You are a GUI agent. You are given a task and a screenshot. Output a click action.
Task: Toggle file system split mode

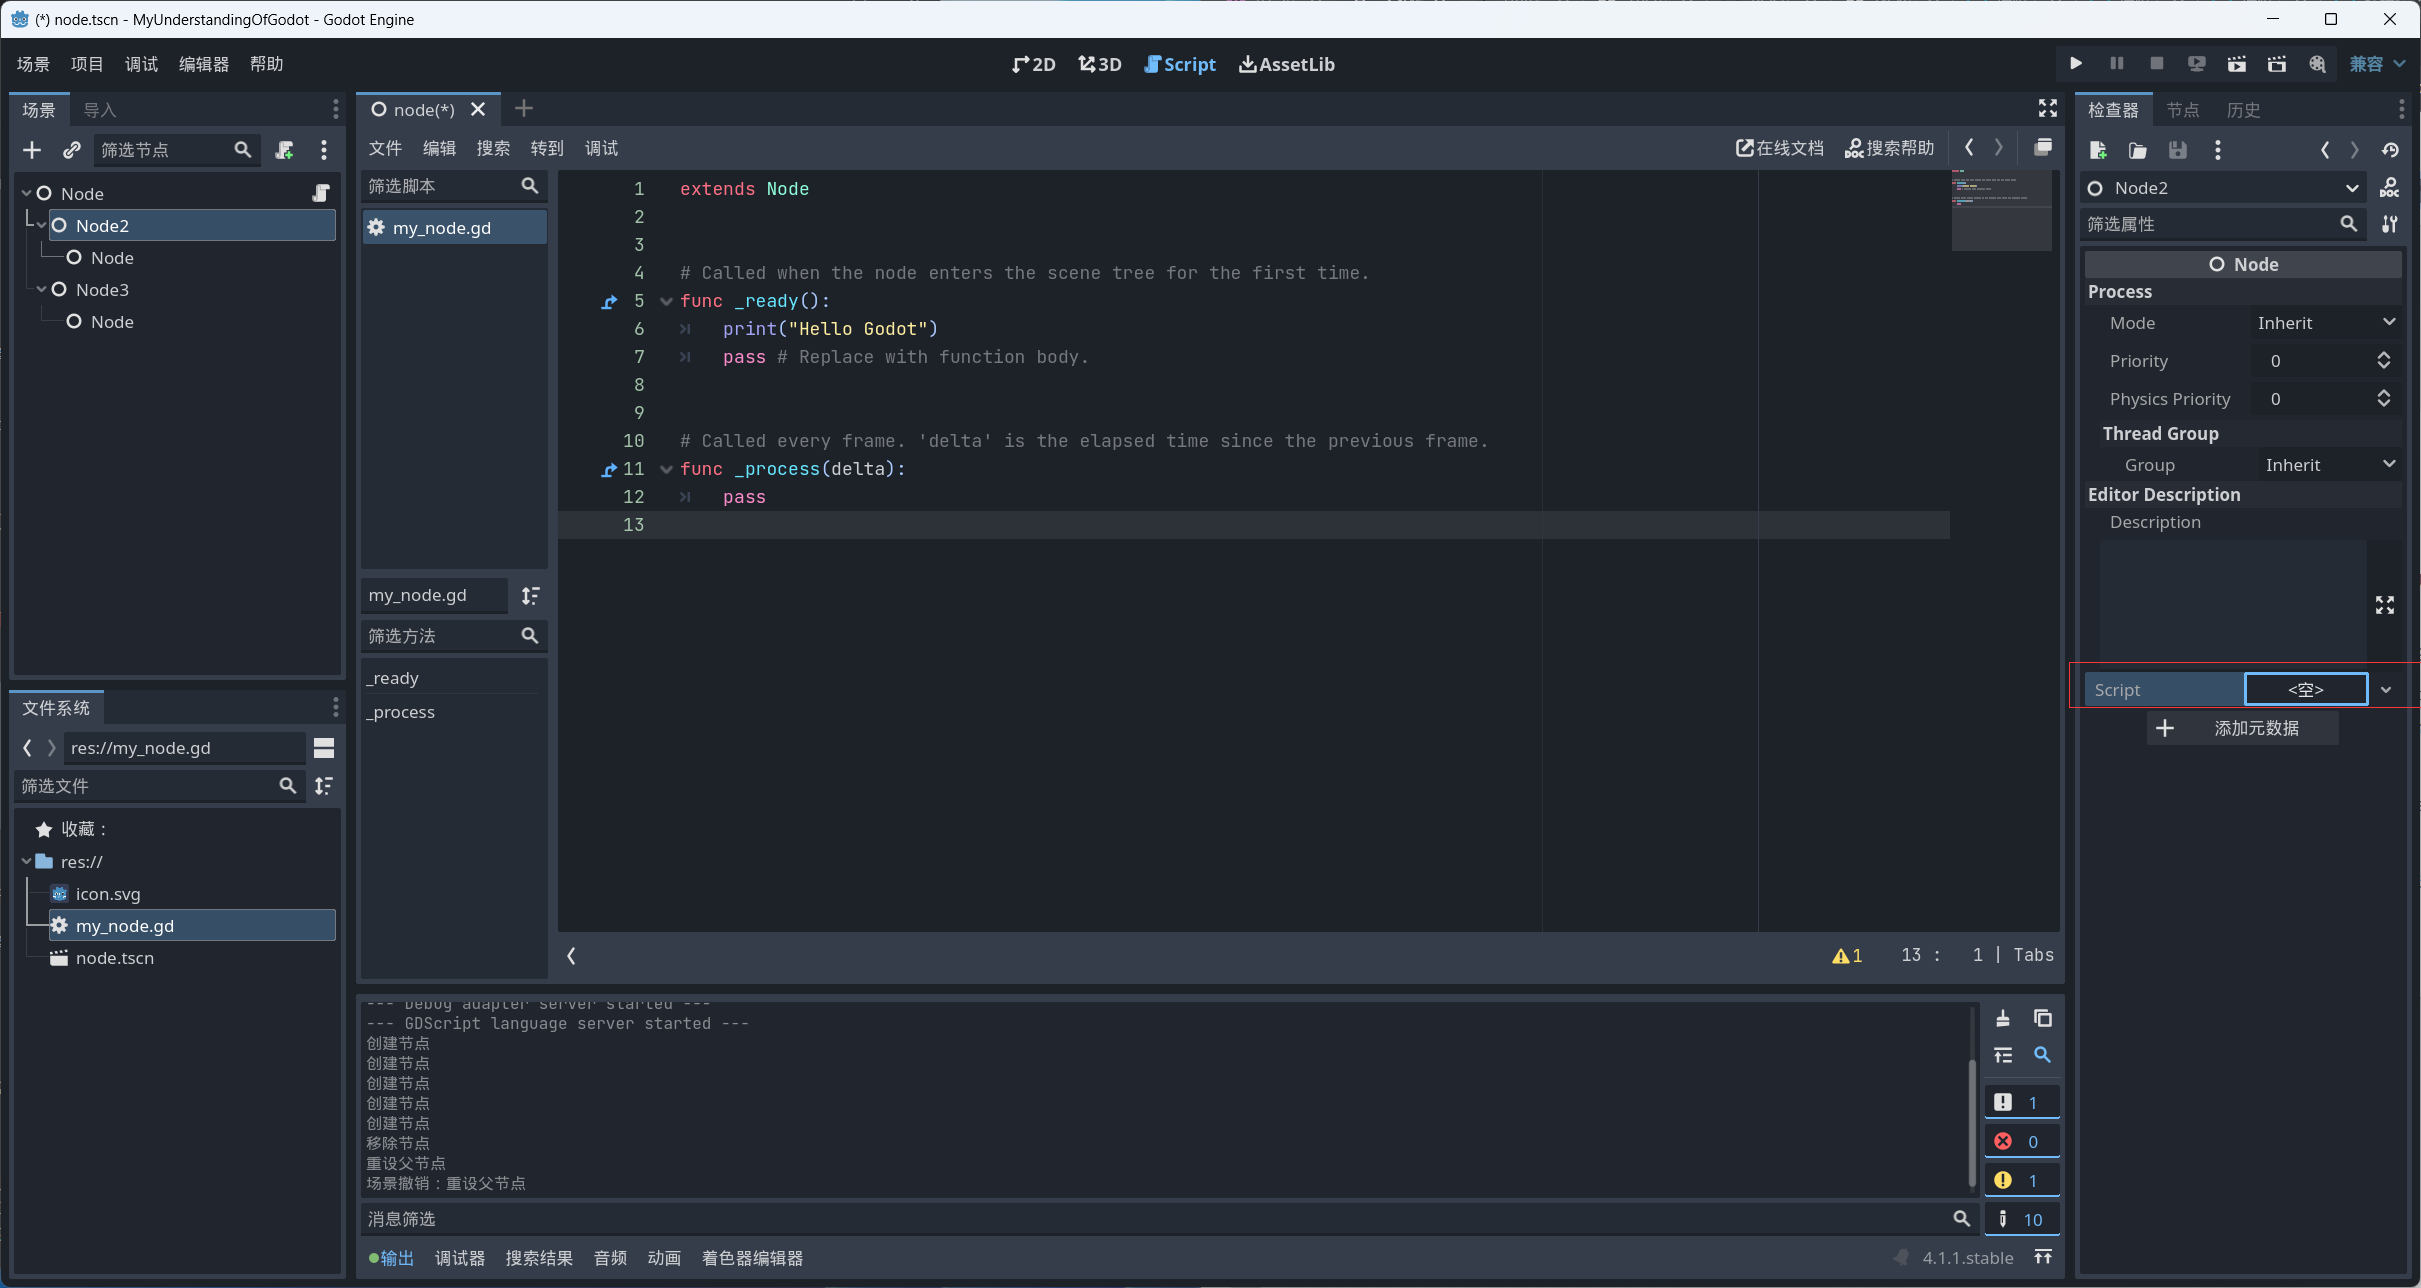tap(324, 748)
